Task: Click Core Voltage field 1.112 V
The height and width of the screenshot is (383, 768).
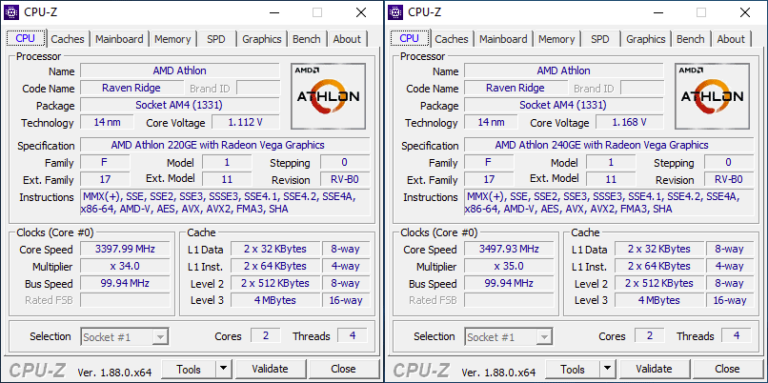Action: tap(245, 122)
